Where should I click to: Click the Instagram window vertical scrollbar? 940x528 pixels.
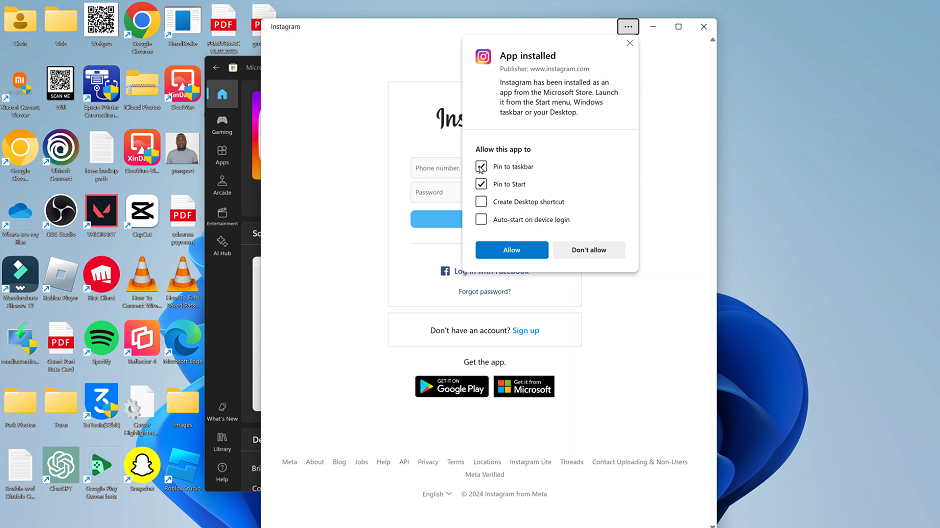point(712,282)
